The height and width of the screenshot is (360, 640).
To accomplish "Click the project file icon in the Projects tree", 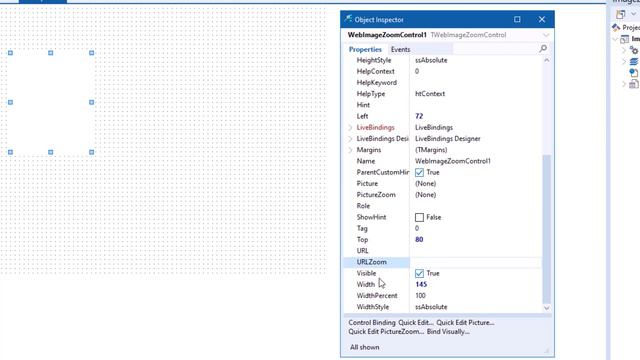I will pyautogui.click(x=624, y=39).
